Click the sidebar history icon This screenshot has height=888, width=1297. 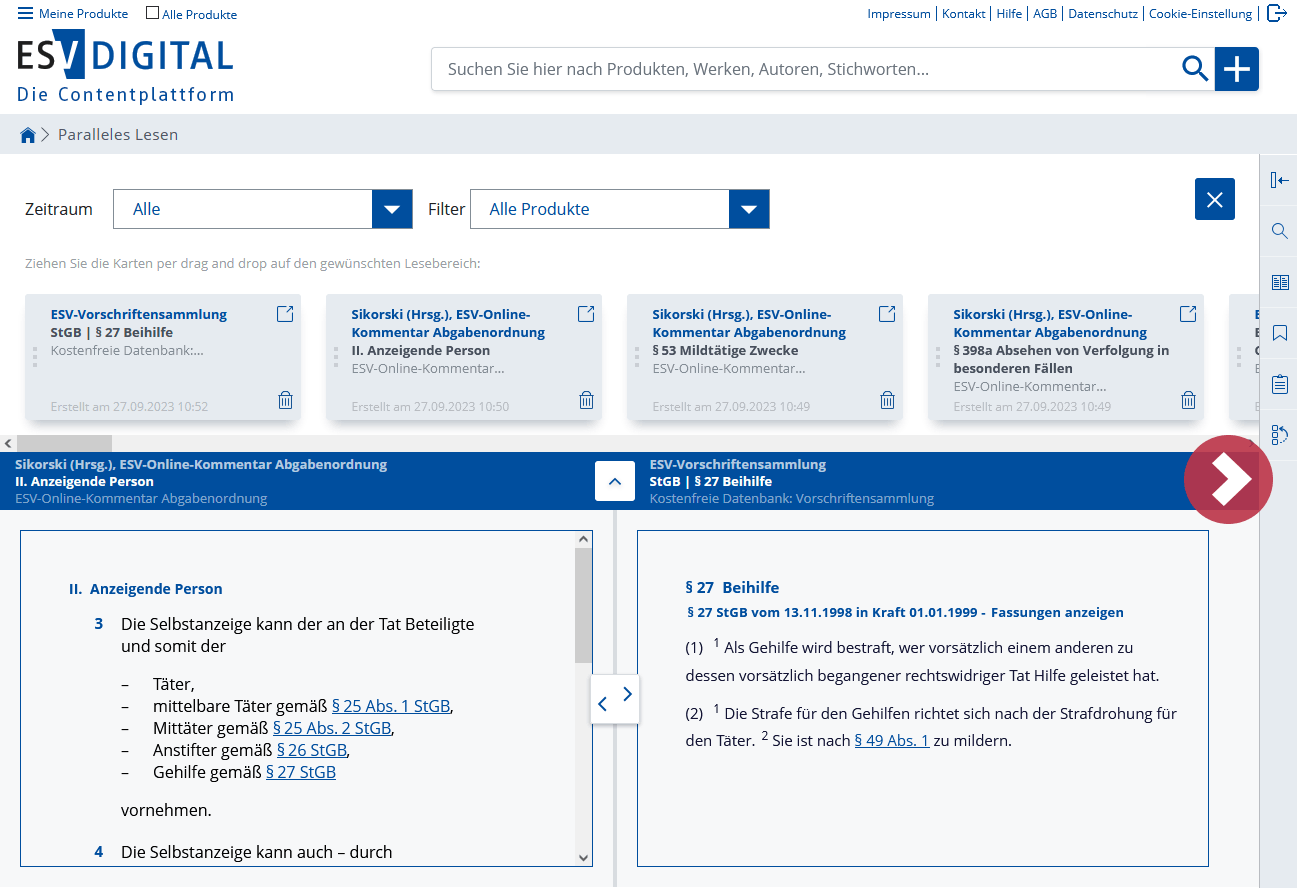(1279, 435)
